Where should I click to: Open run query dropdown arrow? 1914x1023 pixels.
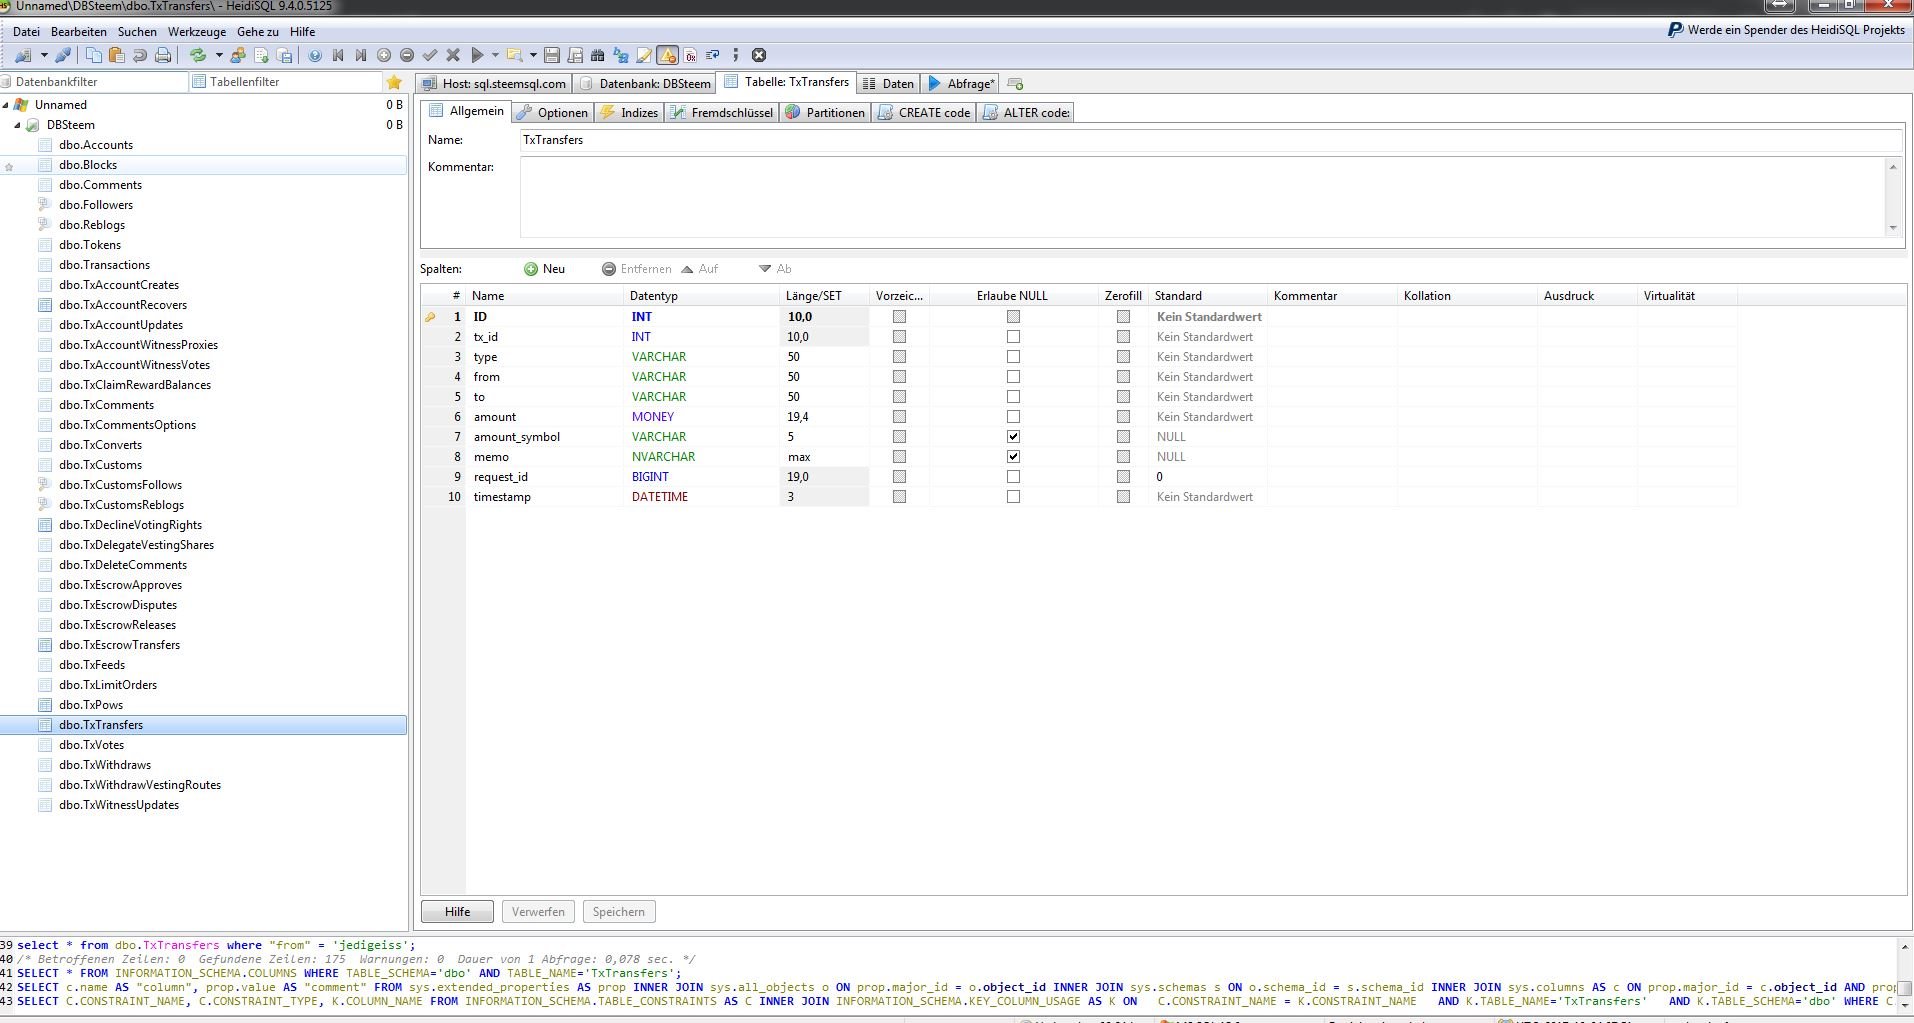[495, 55]
